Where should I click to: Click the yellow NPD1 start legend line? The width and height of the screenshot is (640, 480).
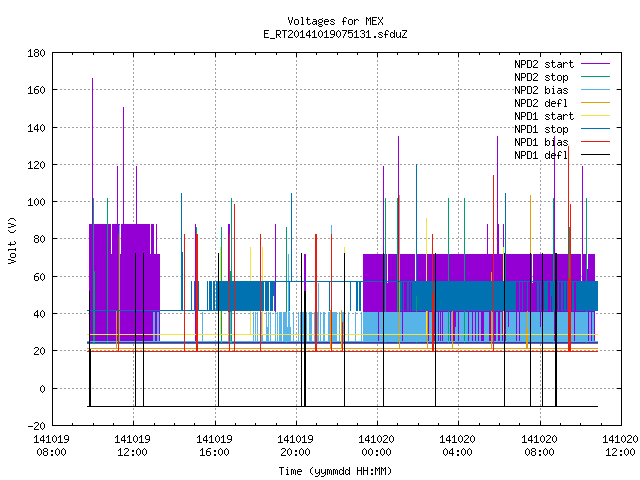(595, 116)
